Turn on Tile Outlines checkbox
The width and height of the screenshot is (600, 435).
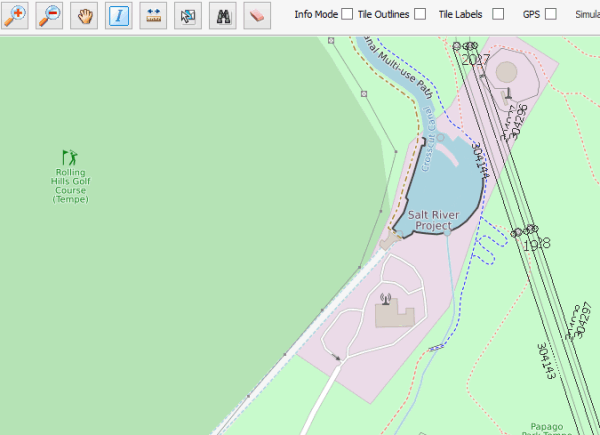[x=420, y=14]
